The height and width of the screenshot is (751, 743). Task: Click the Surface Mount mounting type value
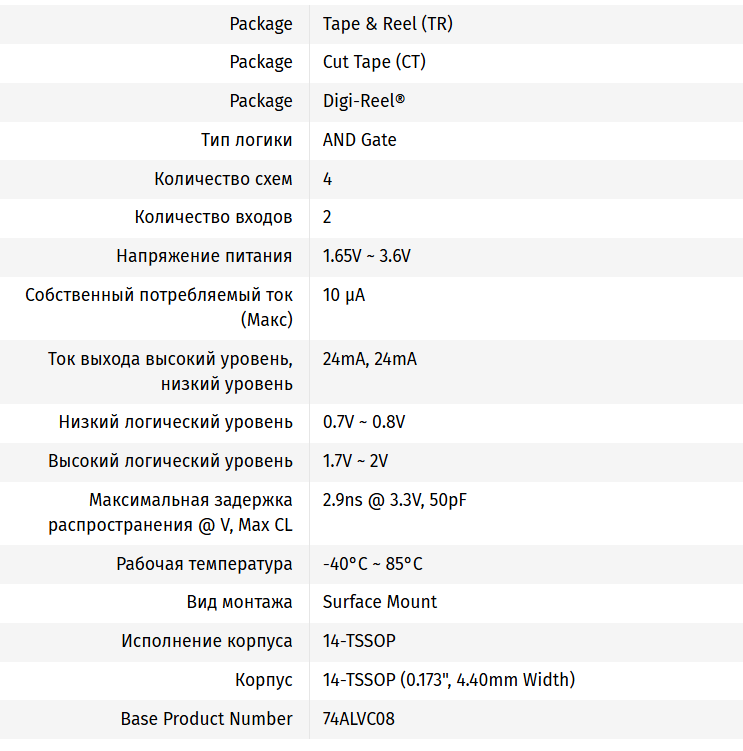click(380, 602)
